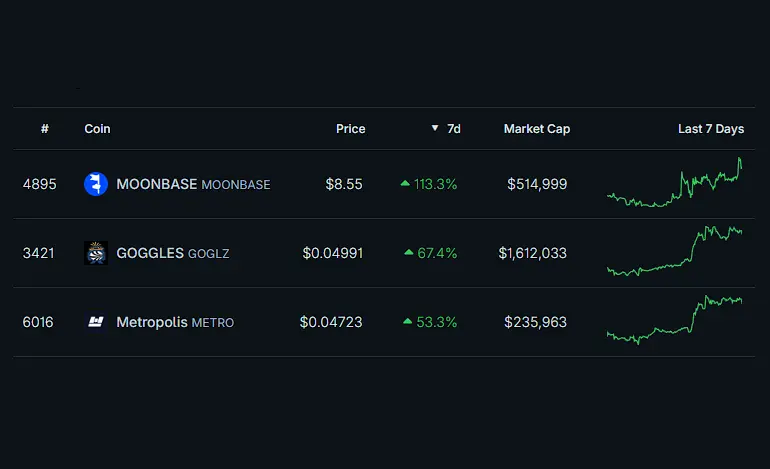This screenshot has height=469, width=770.
Task: Open the GOGGLES GOGLZ coin link
Action: [173, 253]
